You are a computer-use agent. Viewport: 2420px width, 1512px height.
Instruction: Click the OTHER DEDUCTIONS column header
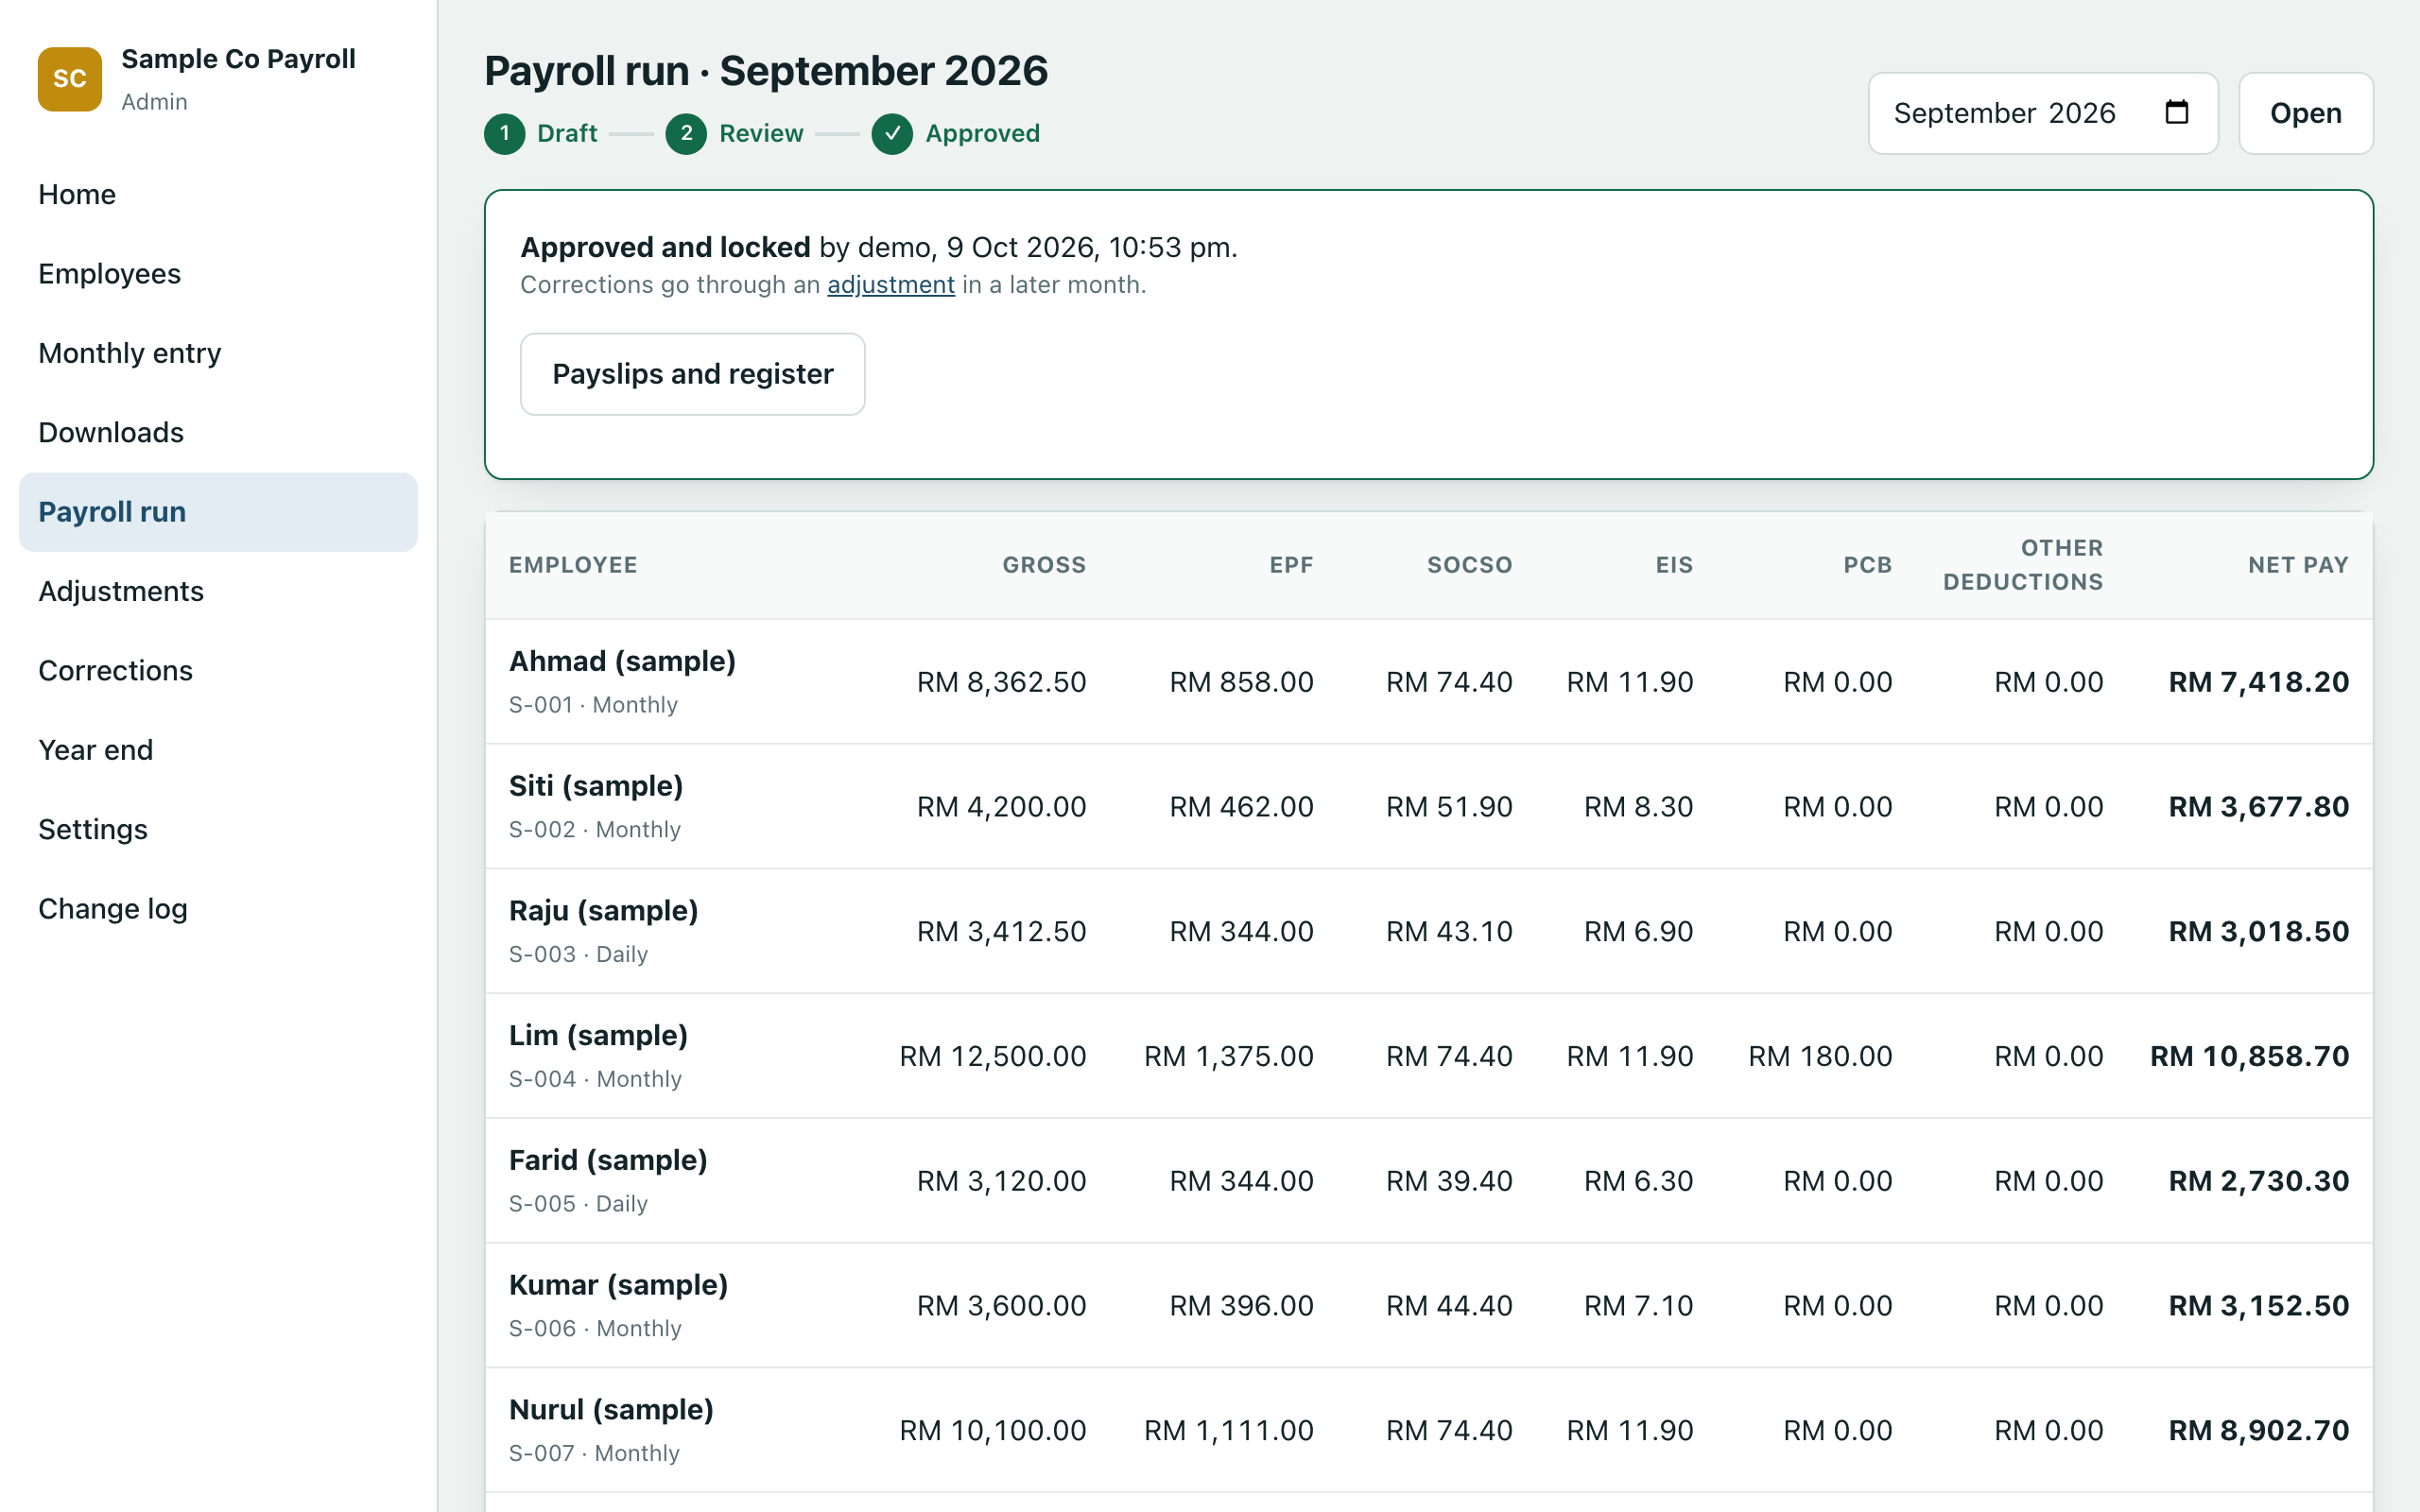2023,565
